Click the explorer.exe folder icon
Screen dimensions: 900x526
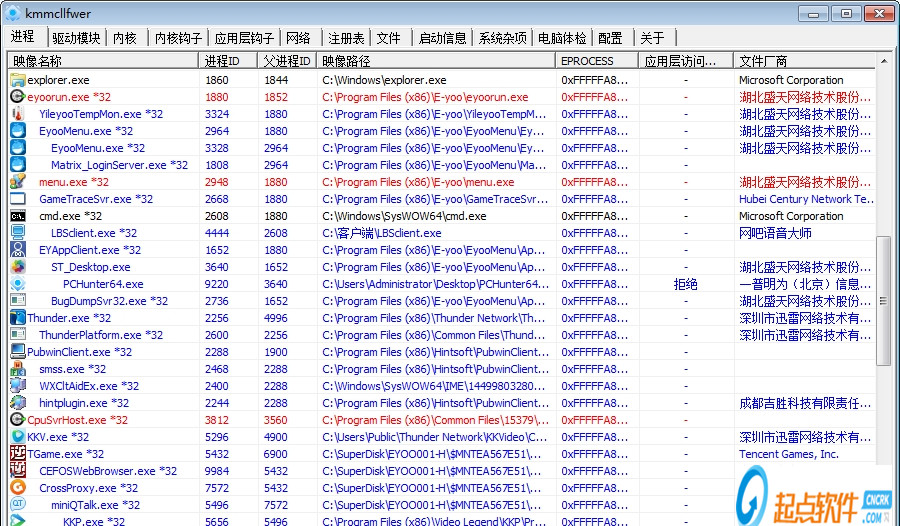point(18,80)
